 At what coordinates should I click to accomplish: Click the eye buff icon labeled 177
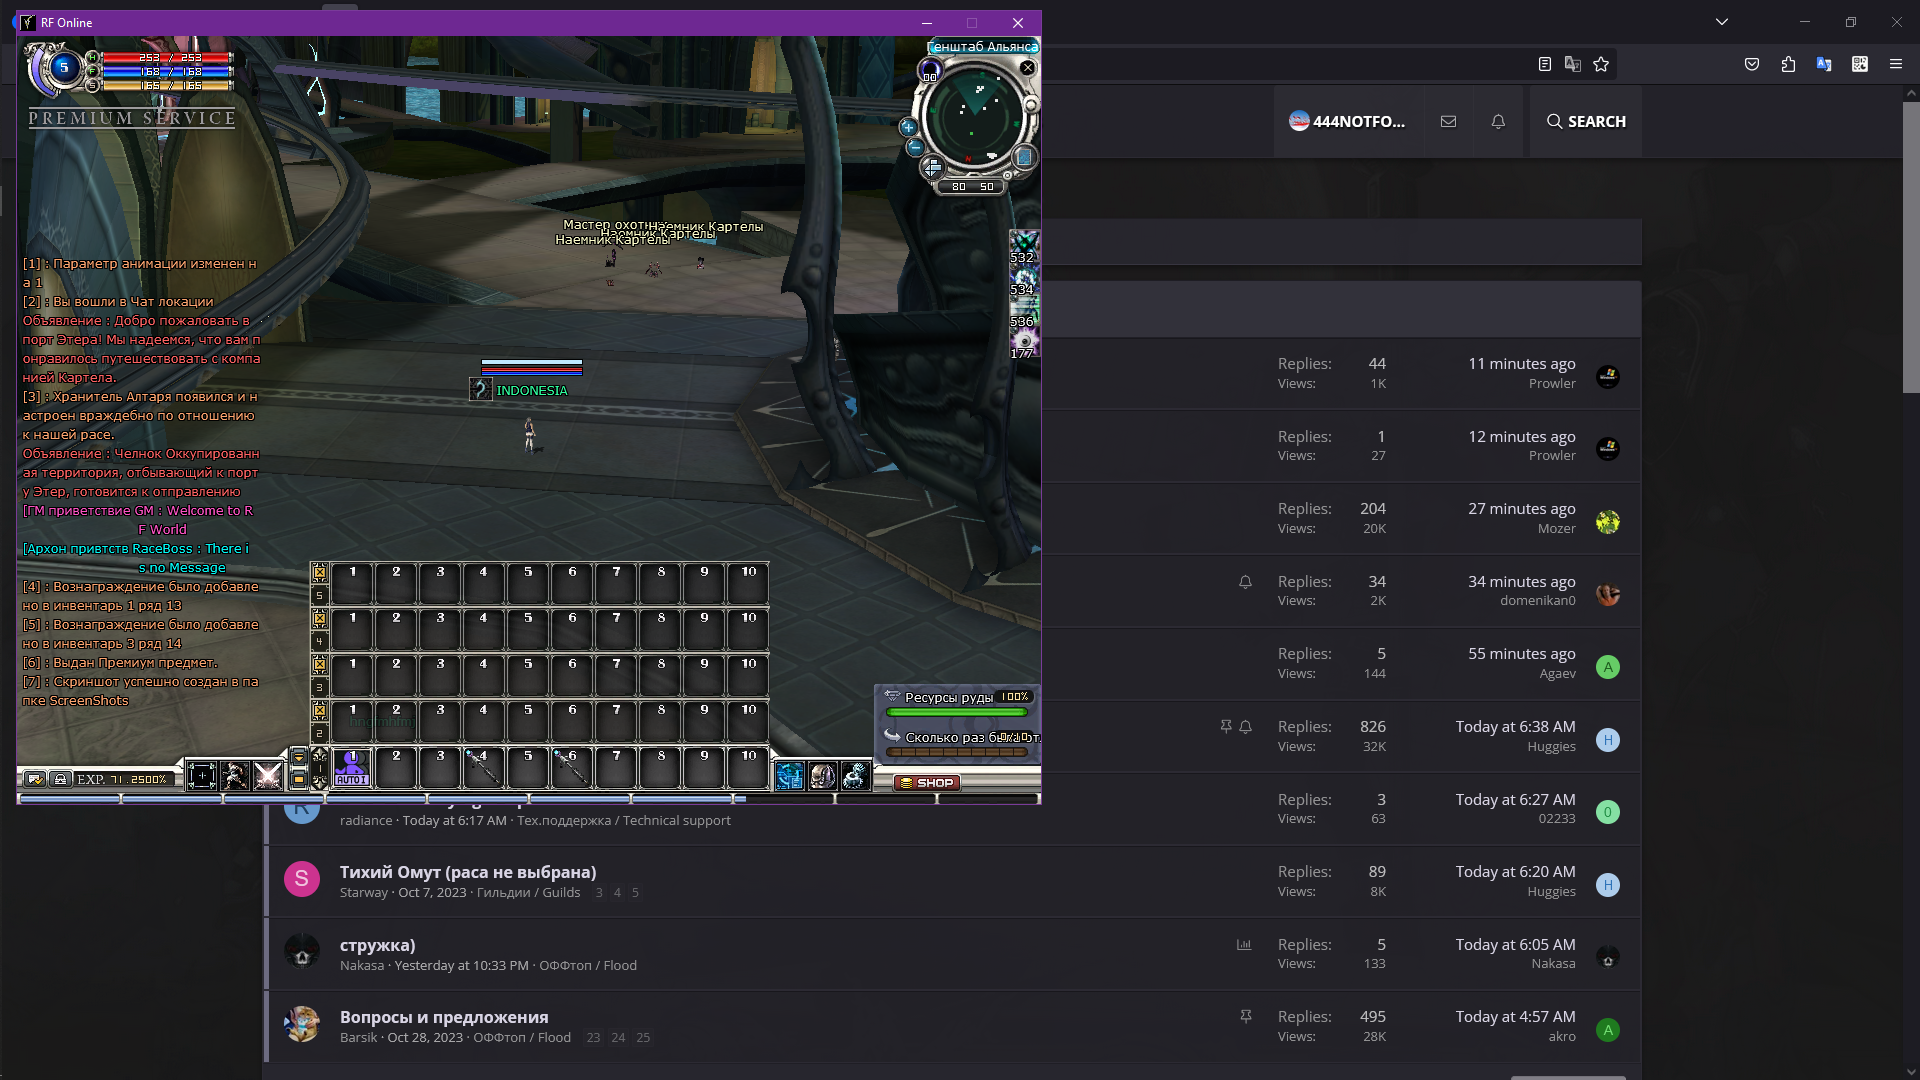(1024, 342)
